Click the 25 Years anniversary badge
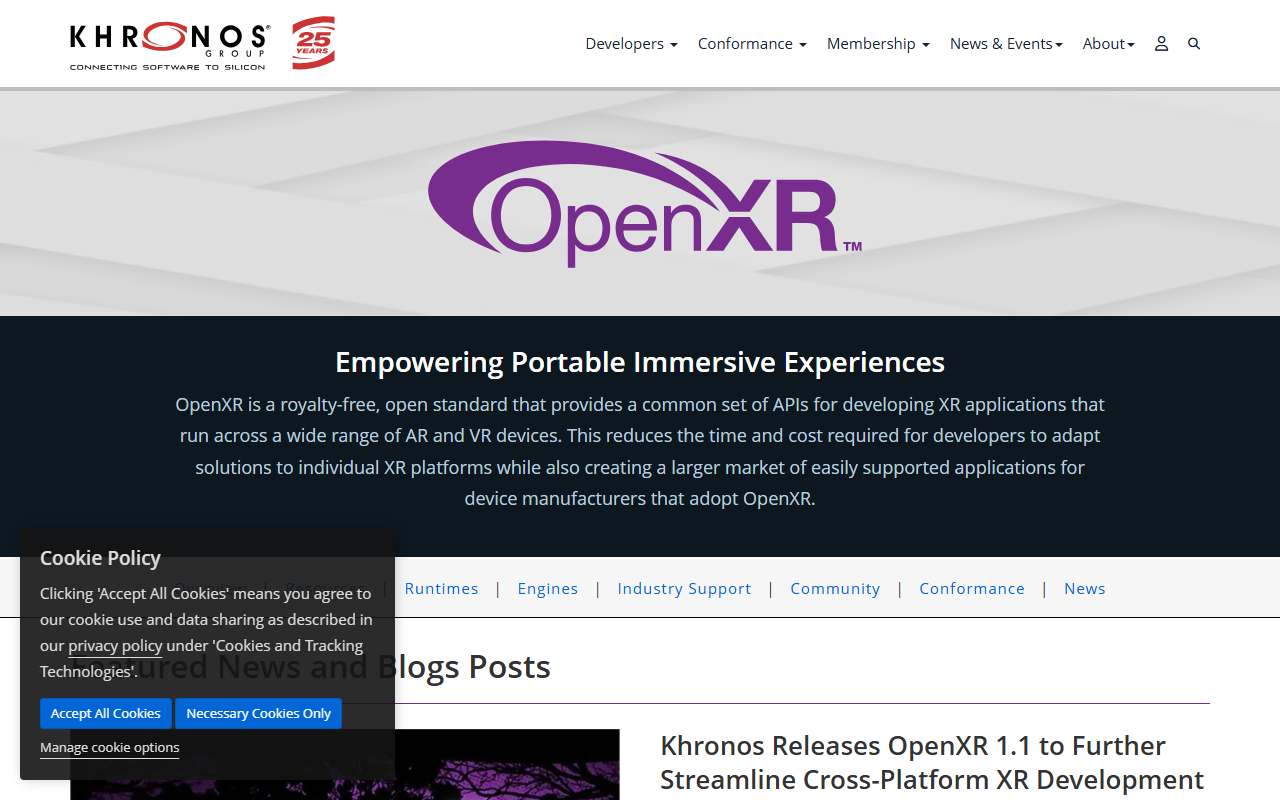This screenshot has width=1280, height=800. (313, 43)
